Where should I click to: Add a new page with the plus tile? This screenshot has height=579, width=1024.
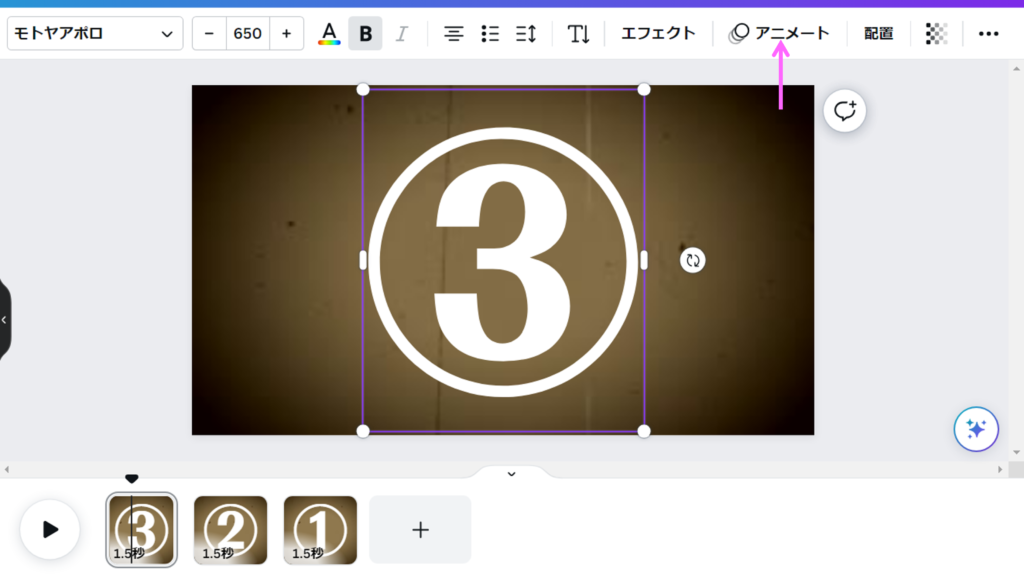(x=420, y=530)
